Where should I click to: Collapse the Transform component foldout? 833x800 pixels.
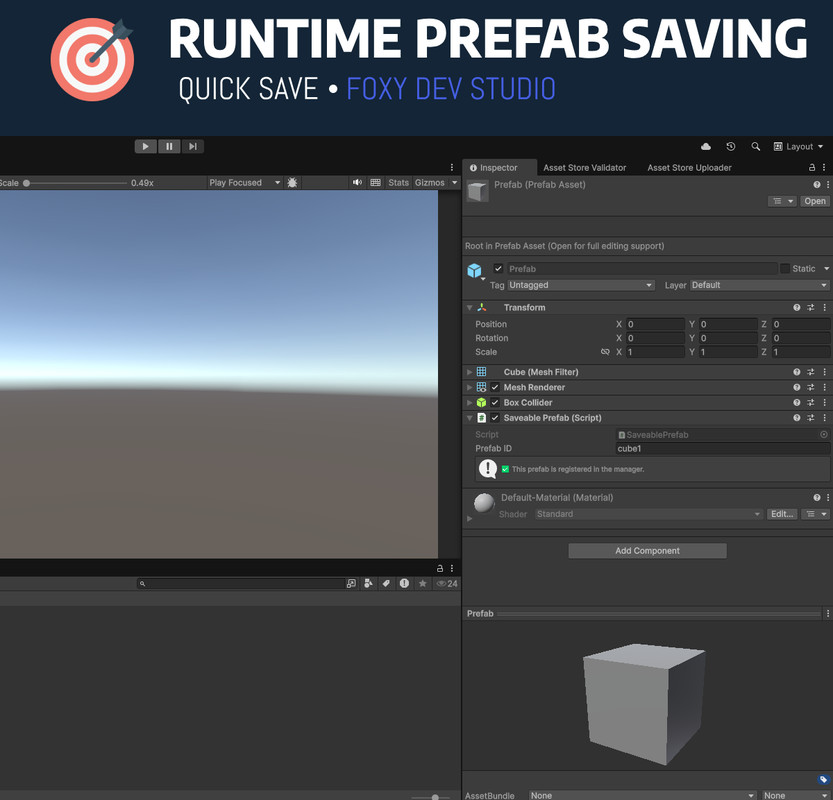click(x=470, y=308)
